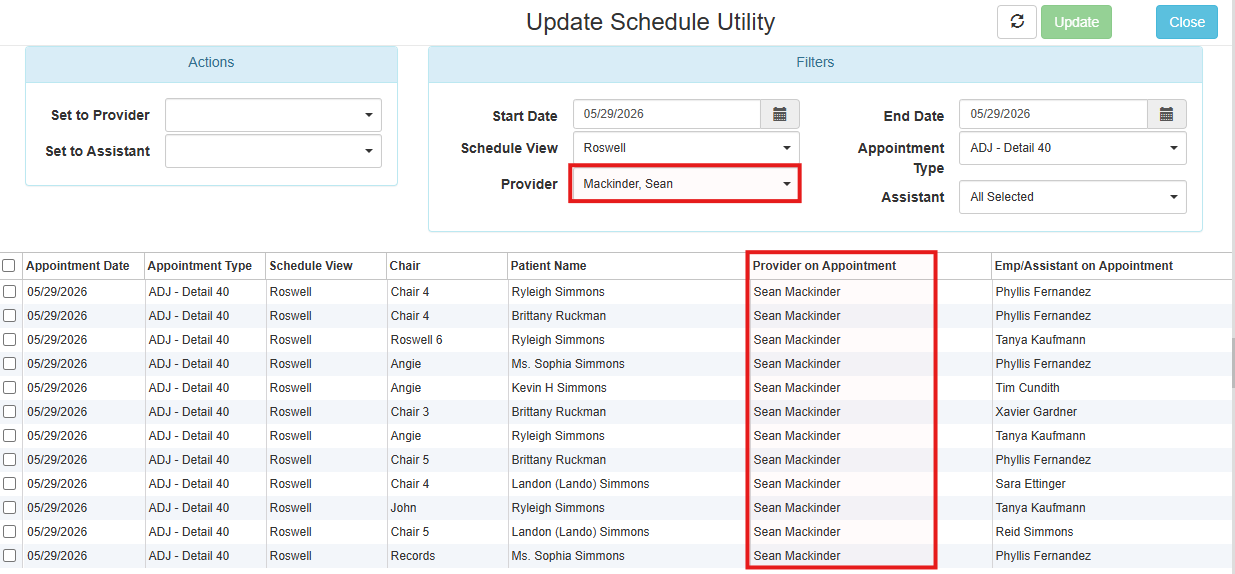Expand the Assistant dropdown showing All Selected
This screenshot has width=1235, height=574.
[1073, 197]
